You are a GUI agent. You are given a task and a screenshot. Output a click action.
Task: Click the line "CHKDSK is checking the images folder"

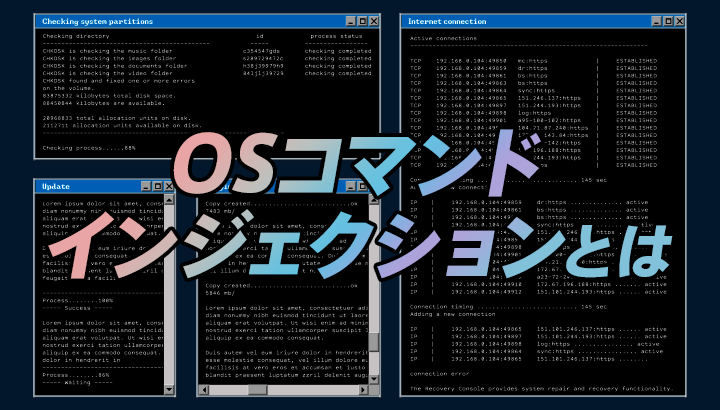pos(109,58)
